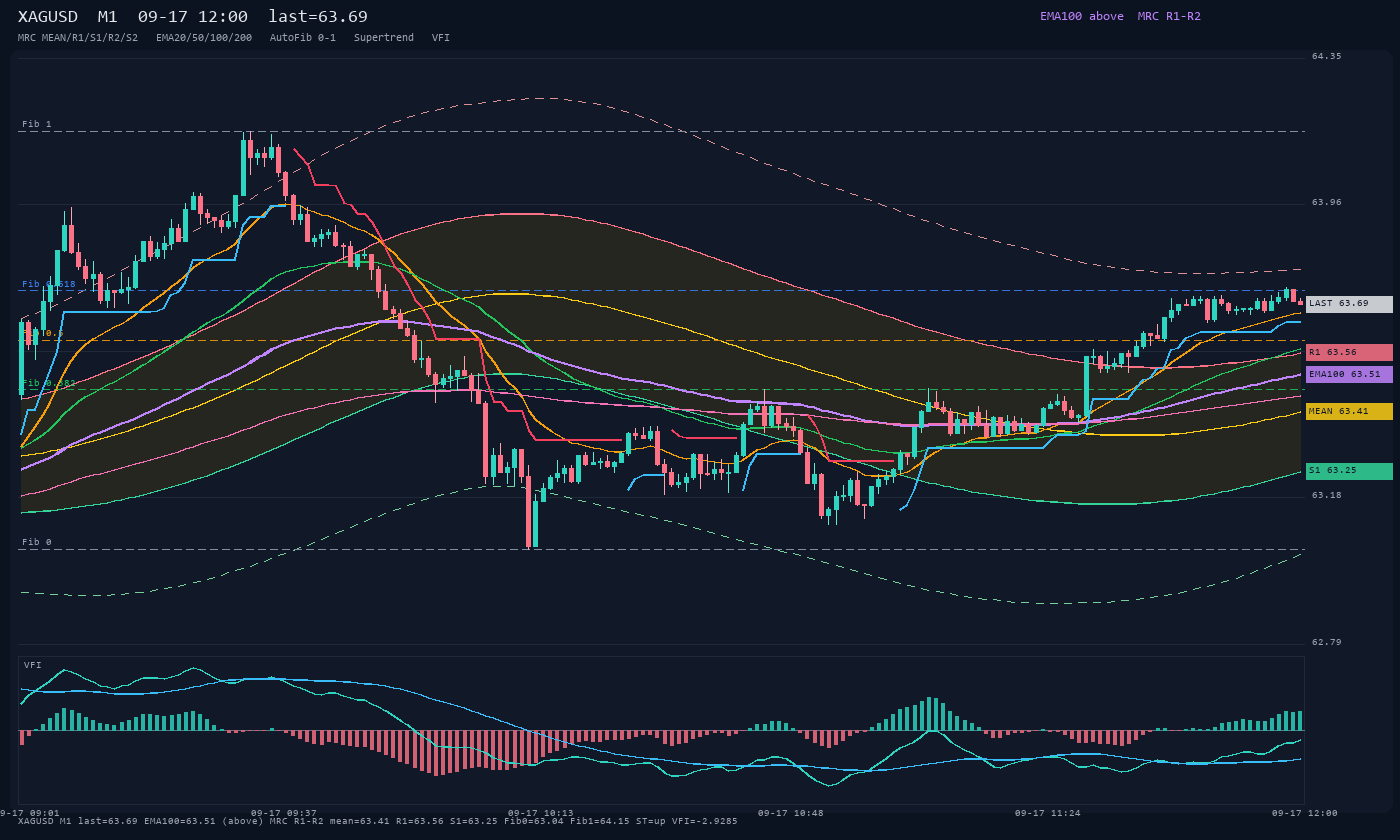Click the 'AutoFib 0-1' legend entry

pos(303,37)
